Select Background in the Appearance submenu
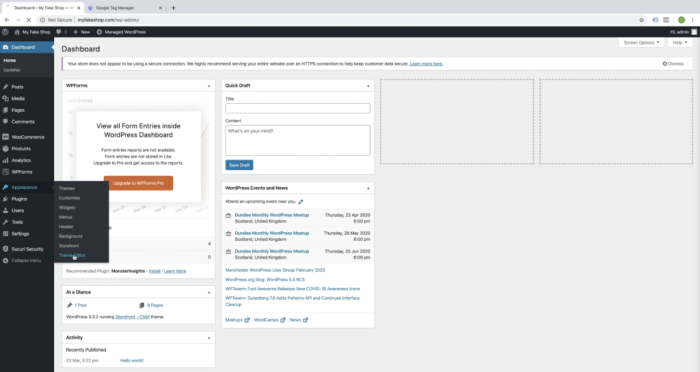The width and height of the screenshot is (700, 372). pyautogui.click(x=71, y=236)
